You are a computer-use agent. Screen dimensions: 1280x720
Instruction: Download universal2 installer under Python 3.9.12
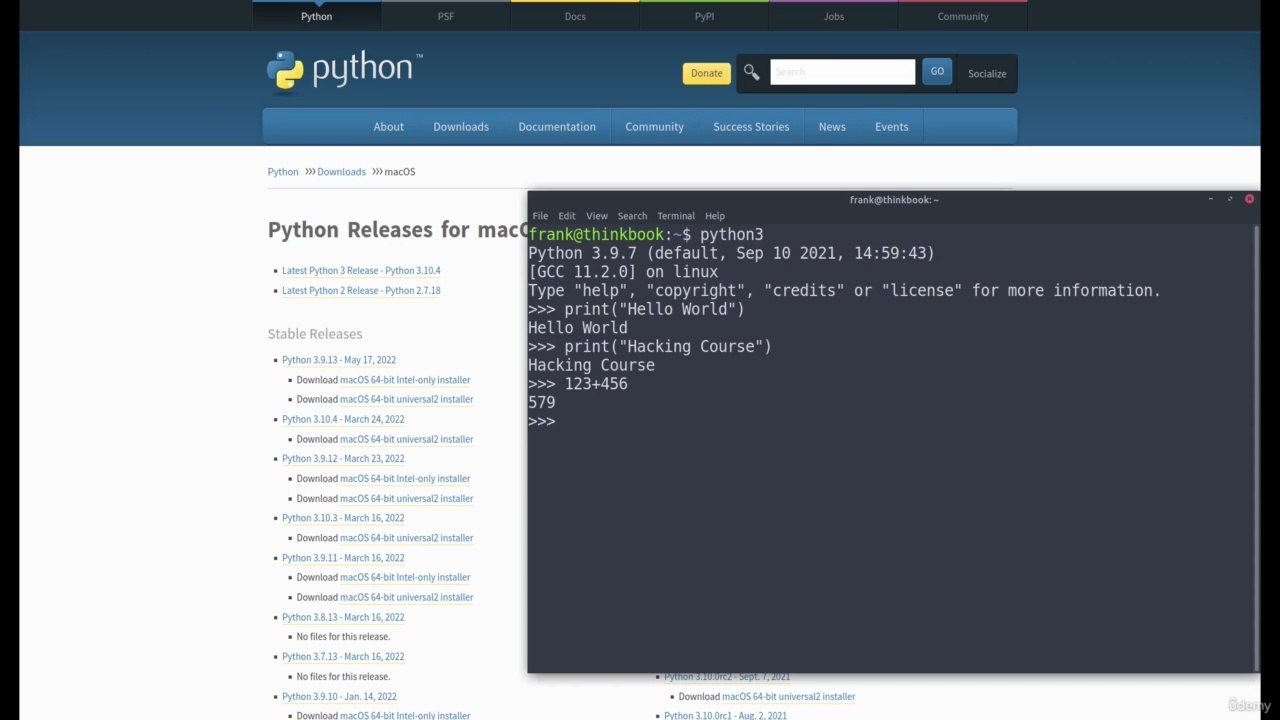pyautogui.click(x=407, y=499)
